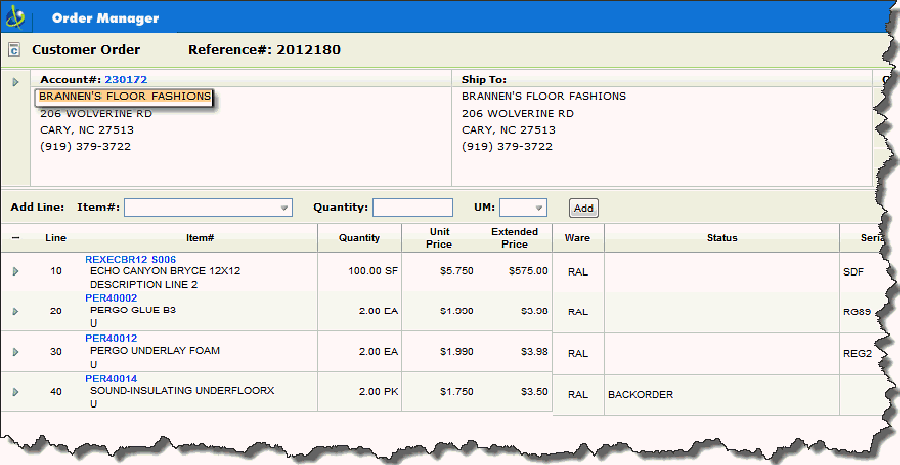Click the Extended Price column header

(514, 238)
